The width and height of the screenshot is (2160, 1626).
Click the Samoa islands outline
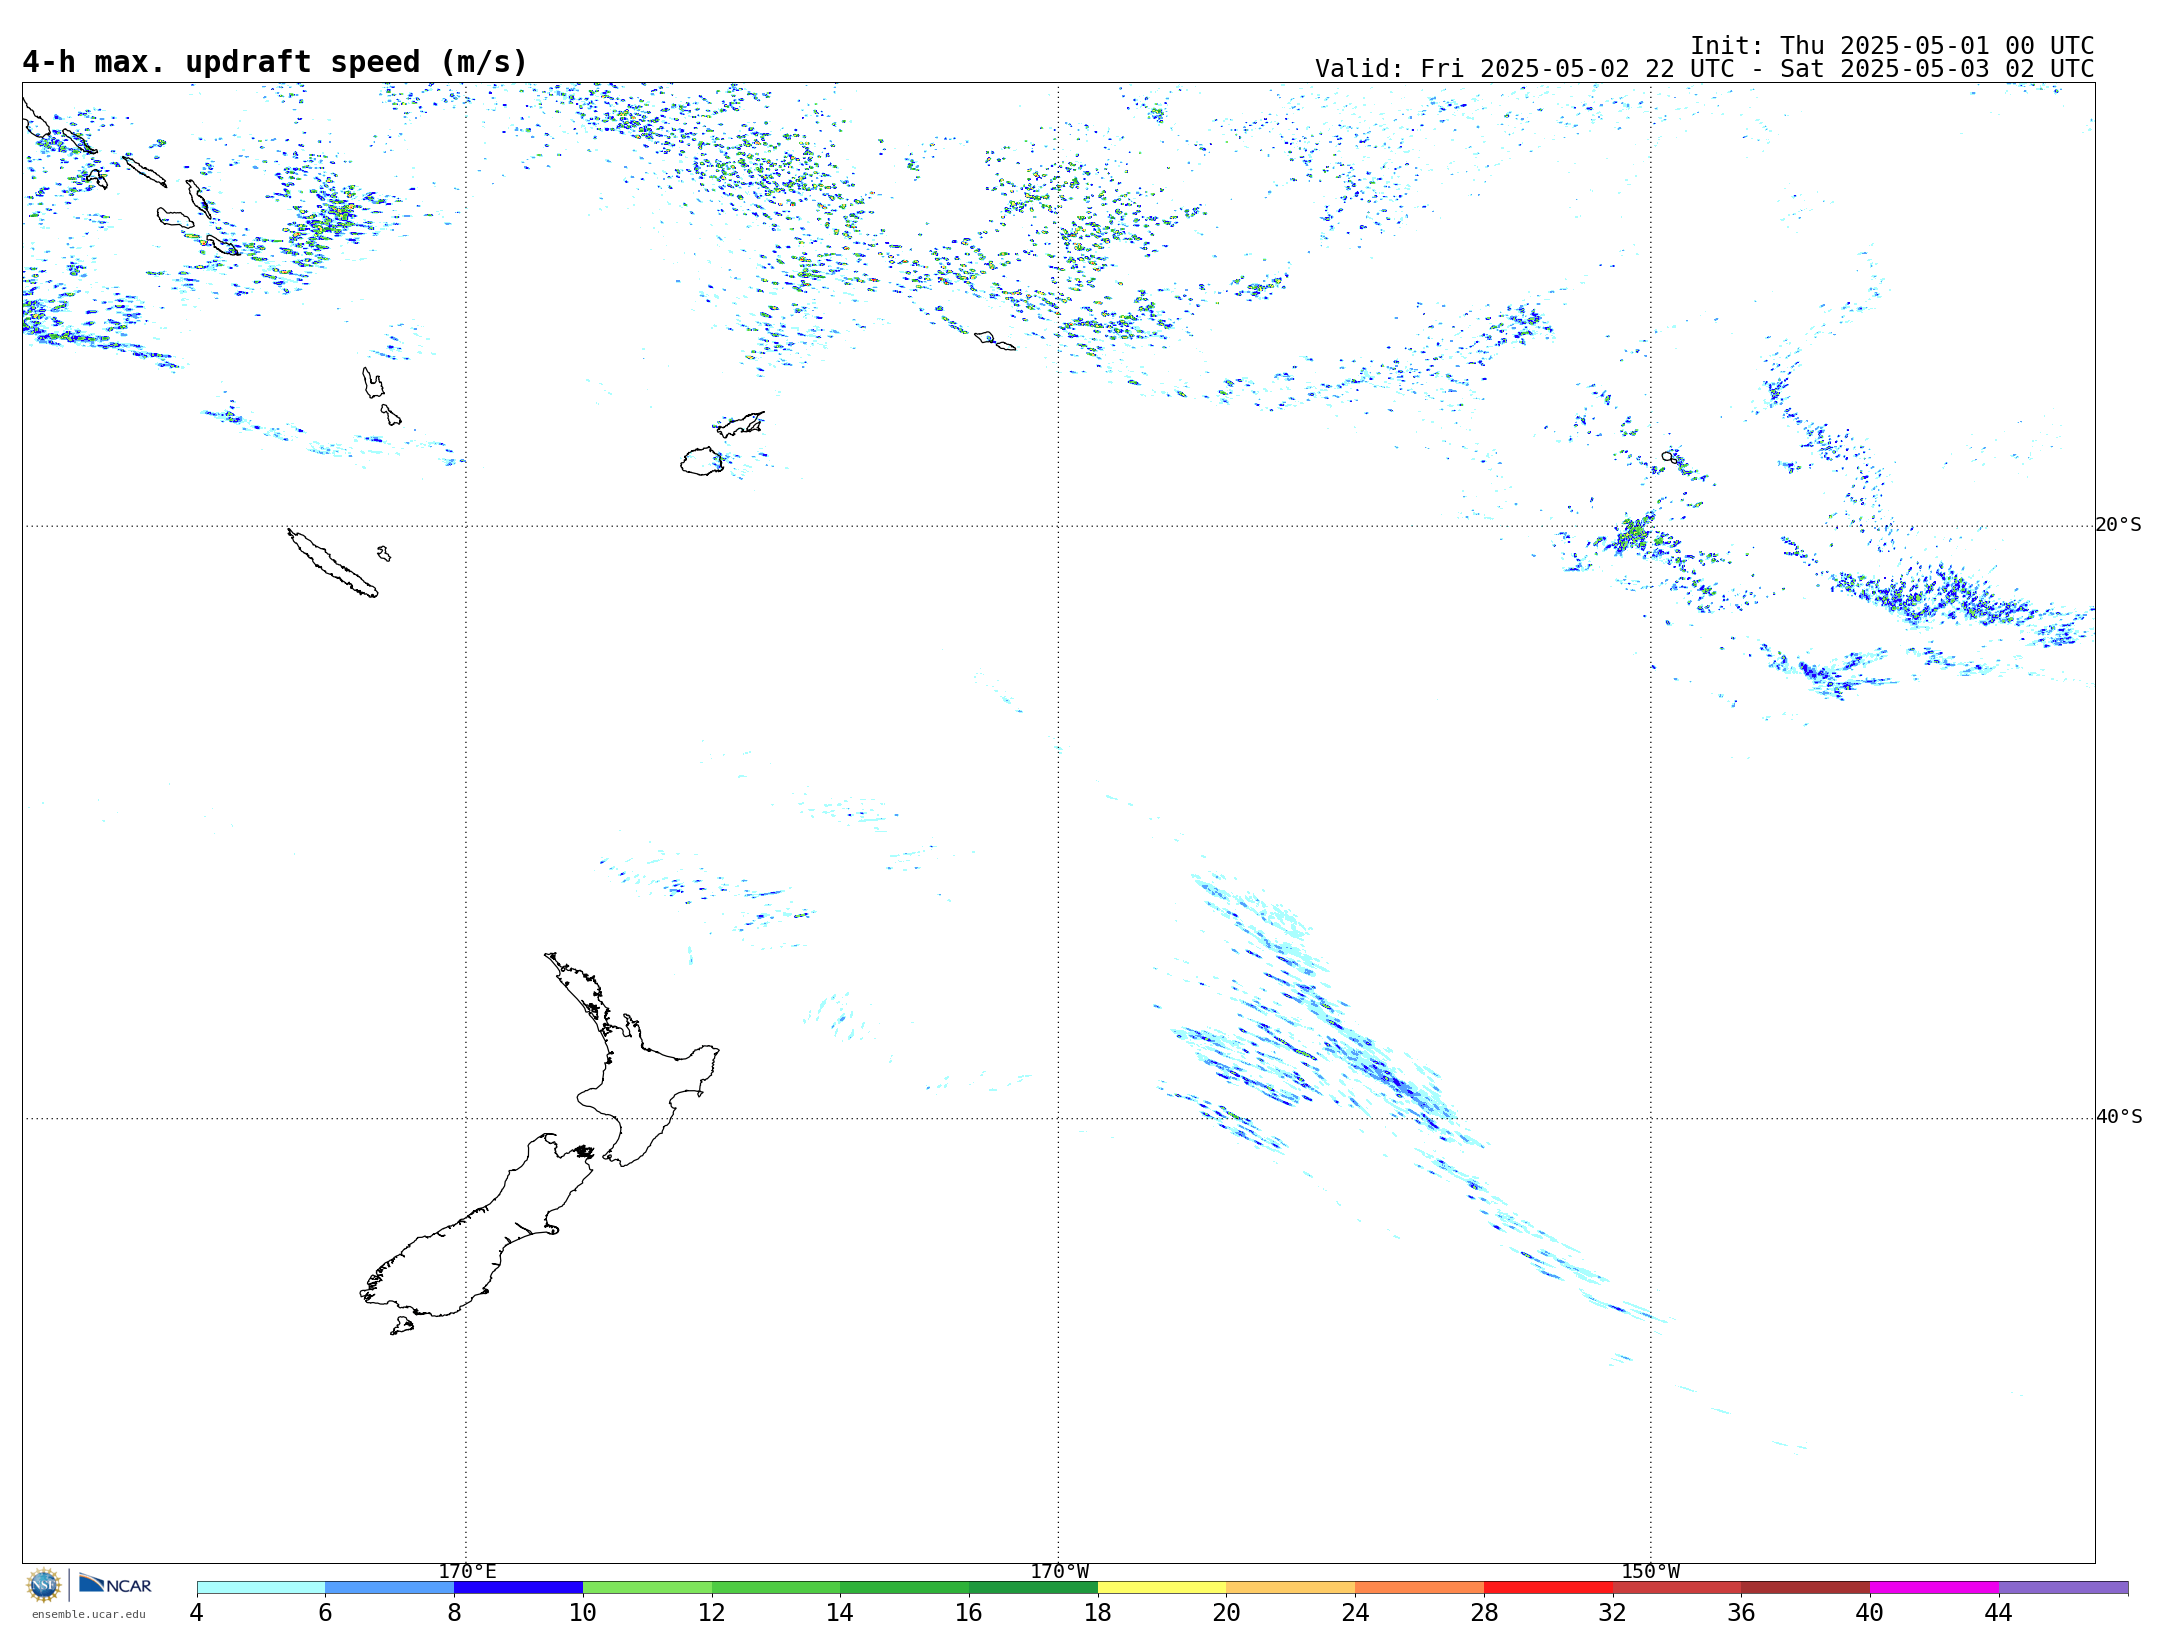[x=994, y=341]
